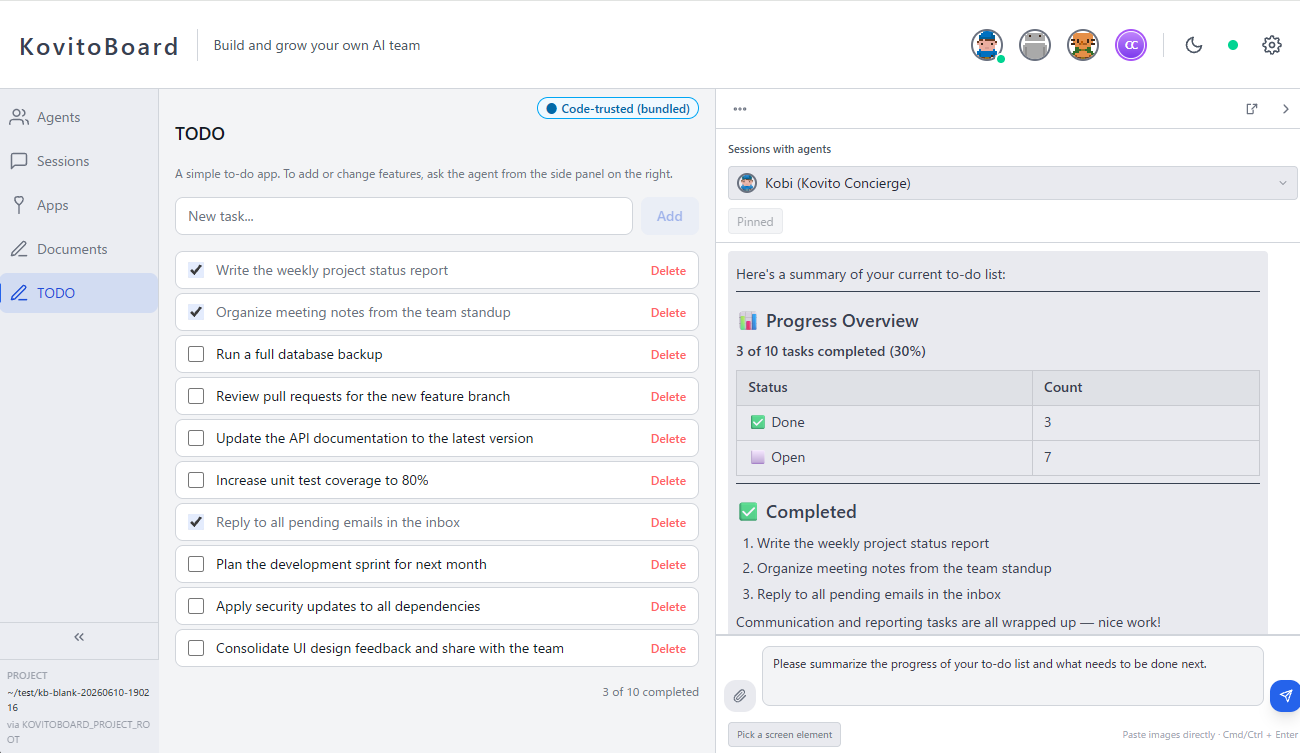
Task: Delete Review pull requests task
Action: coord(668,396)
